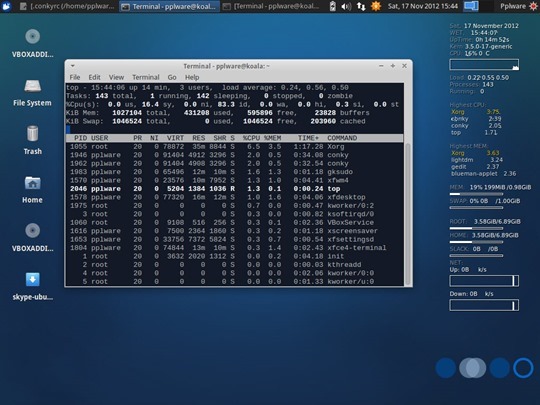Select the top VBOXADDI disc desktop icon
Viewport: 540px width, 405px height.
[32, 43]
